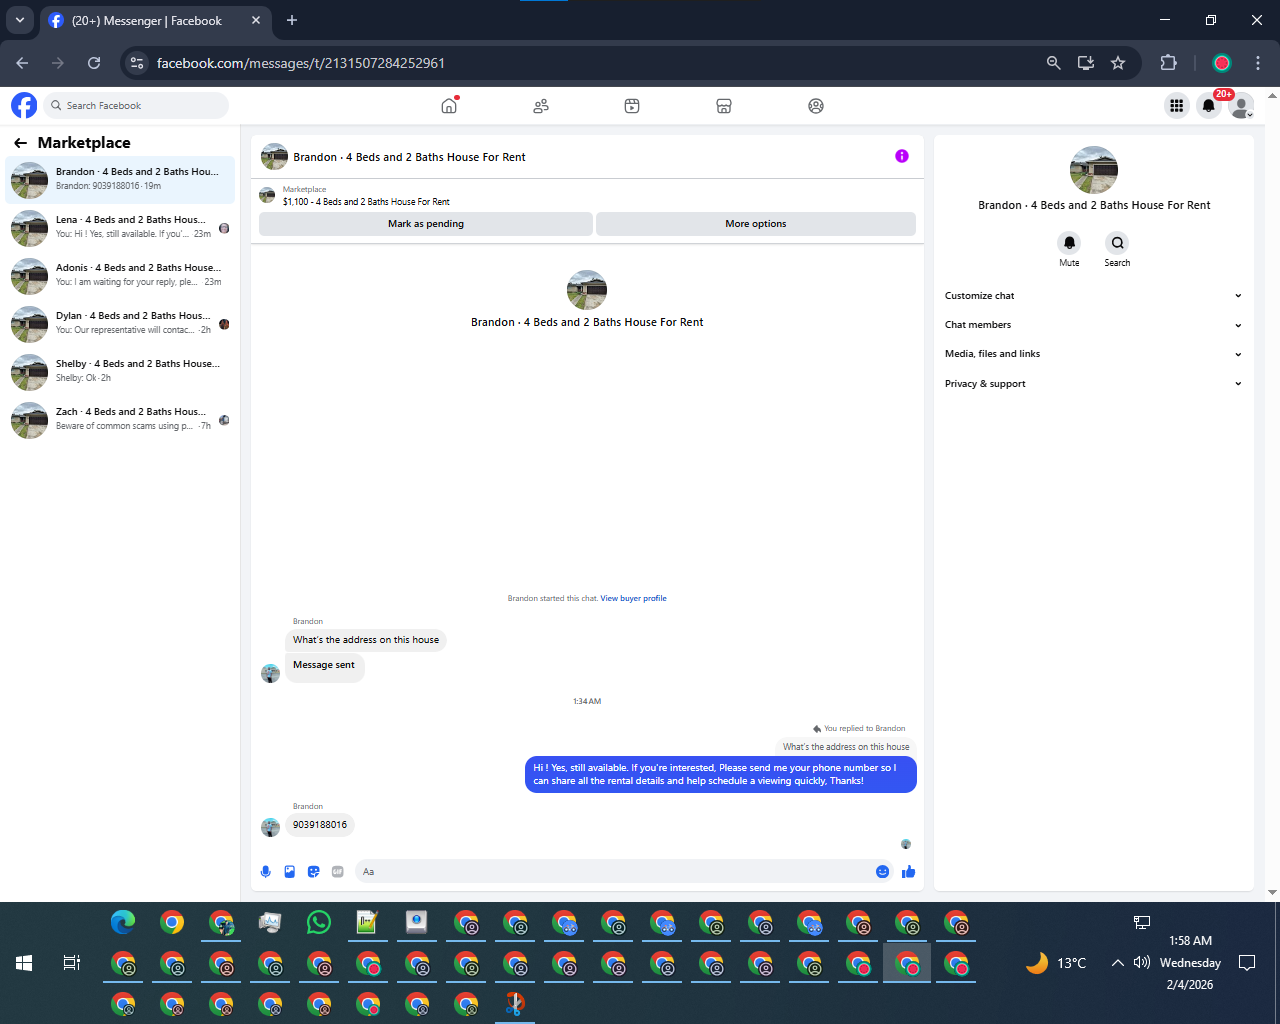Choose a GIF from the composer

(337, 872)
